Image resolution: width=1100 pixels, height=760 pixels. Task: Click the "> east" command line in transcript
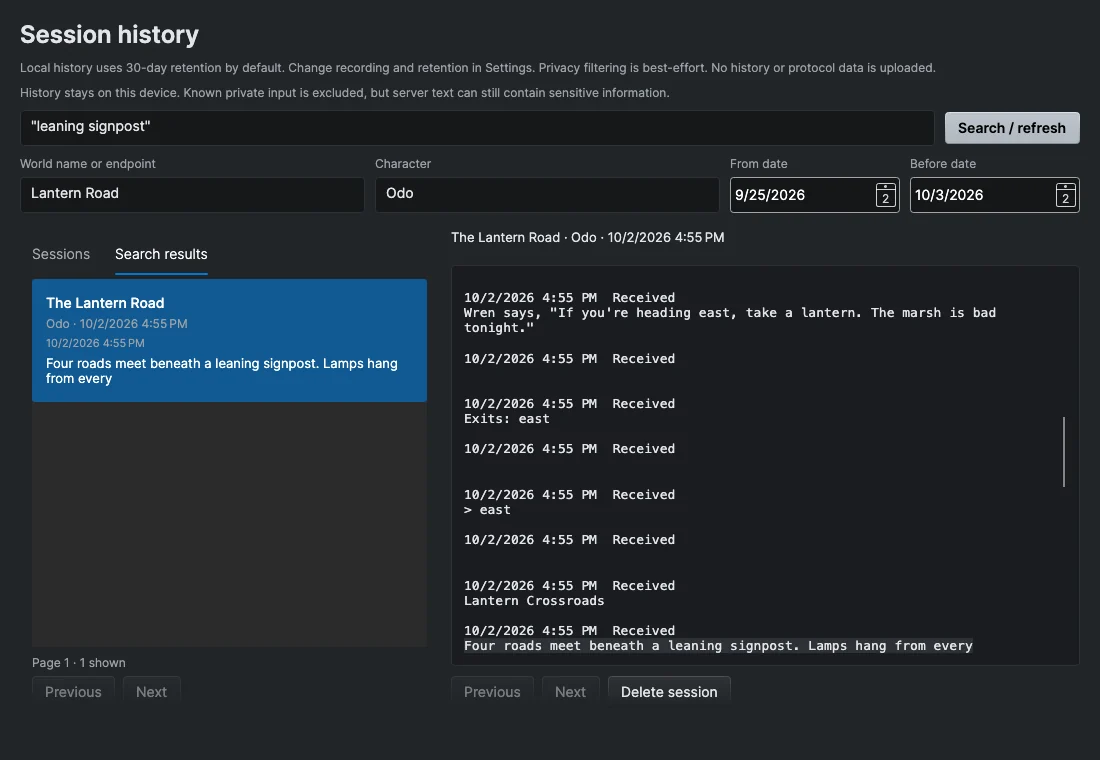tap(487, 509)
